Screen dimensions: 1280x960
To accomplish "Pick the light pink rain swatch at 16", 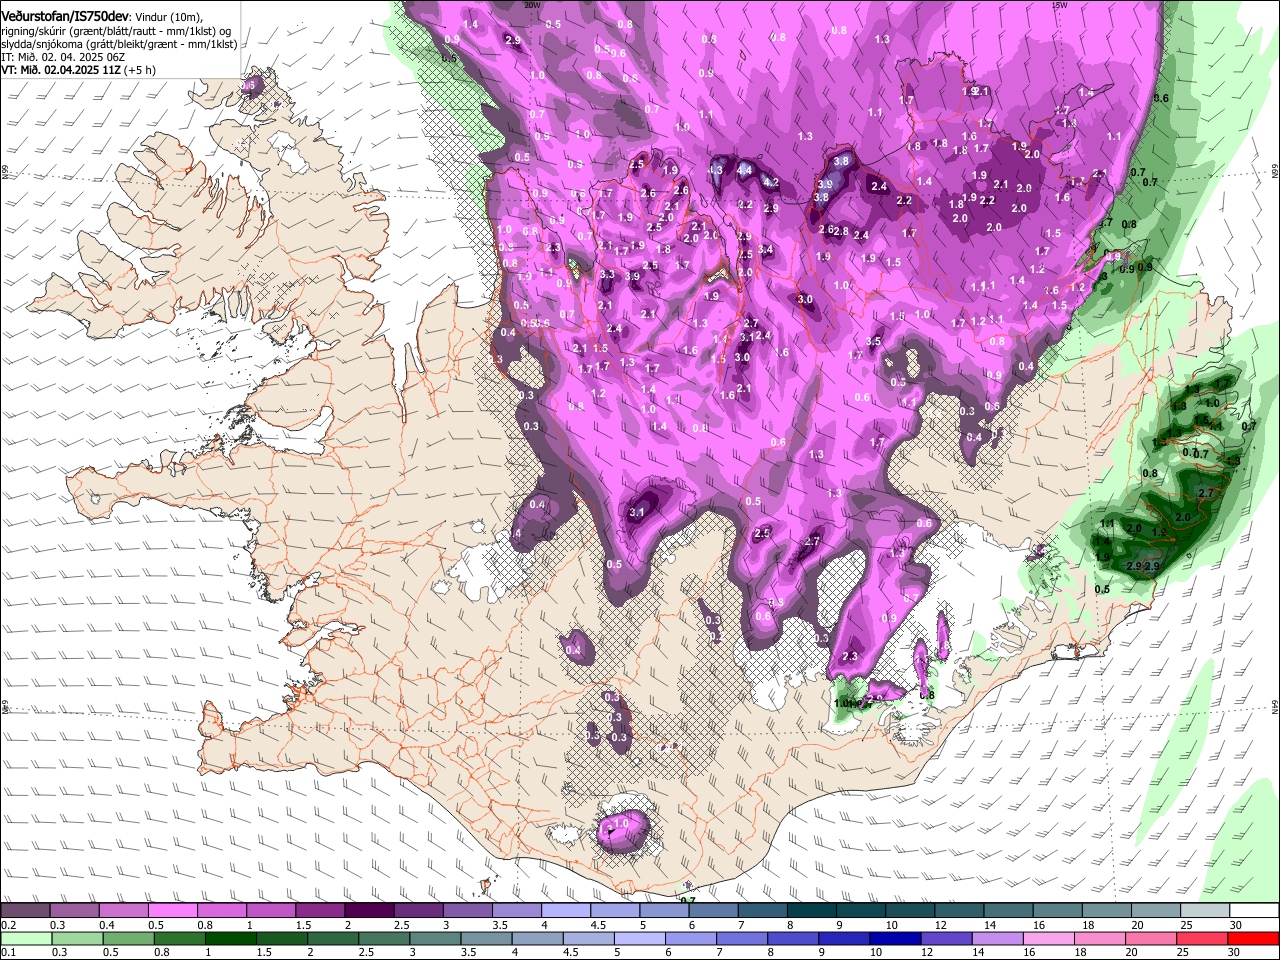I will click(1048, 939).
